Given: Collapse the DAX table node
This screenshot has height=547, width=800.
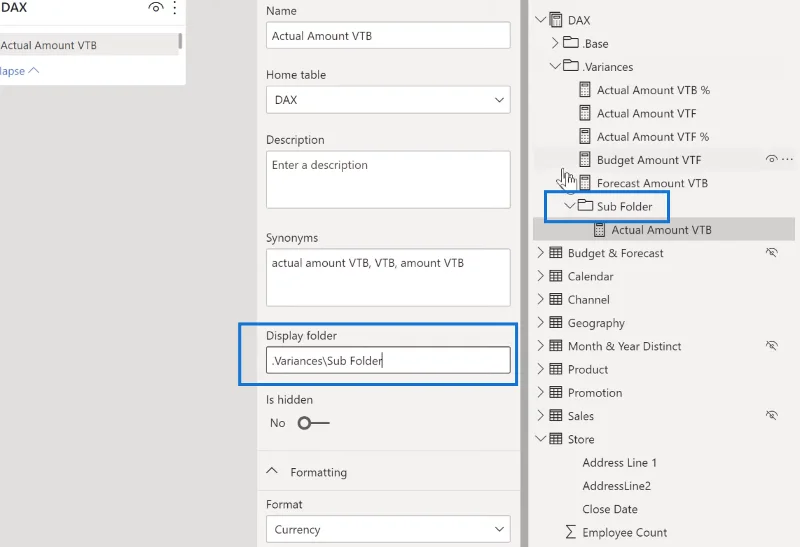Looking at the screenshot, I should 540,20.
